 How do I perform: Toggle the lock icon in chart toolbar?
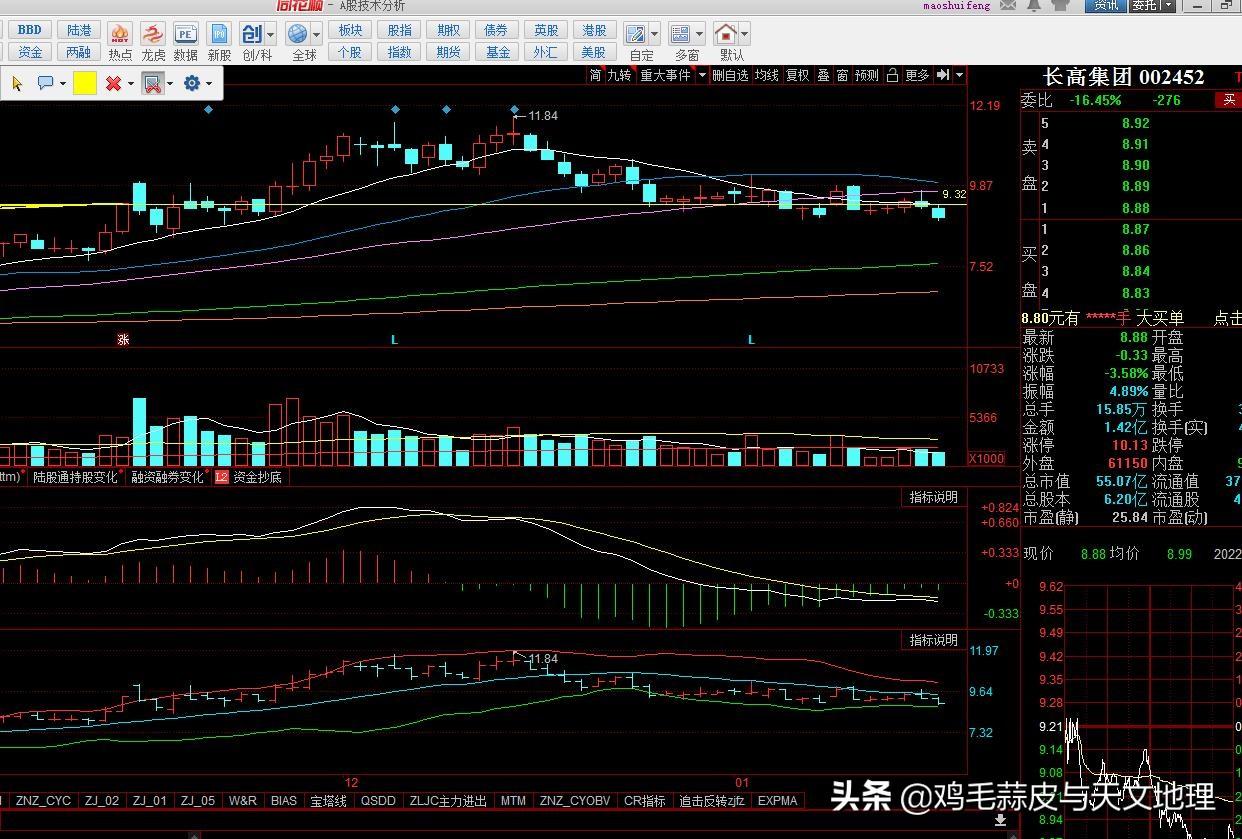click(x=892, y=75)
